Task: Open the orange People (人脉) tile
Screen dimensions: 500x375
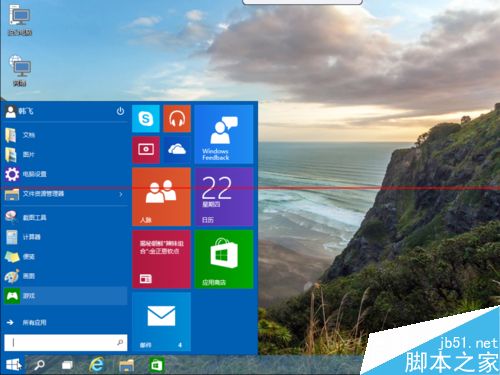Action: point(161,197)
